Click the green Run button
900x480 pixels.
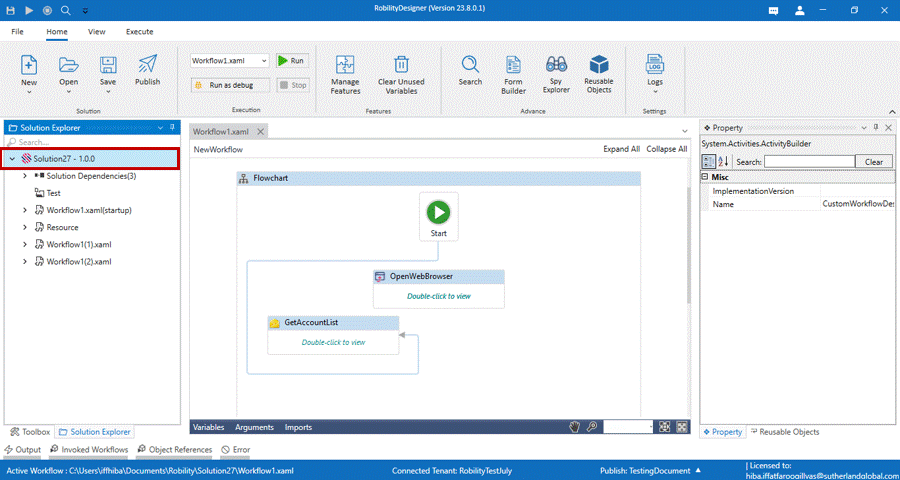click(x=291, y=61)
